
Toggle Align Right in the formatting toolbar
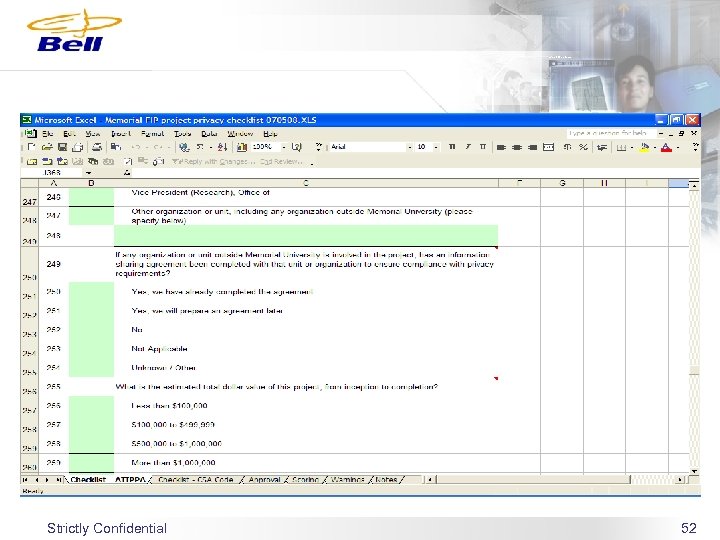[x=533, y=147]
